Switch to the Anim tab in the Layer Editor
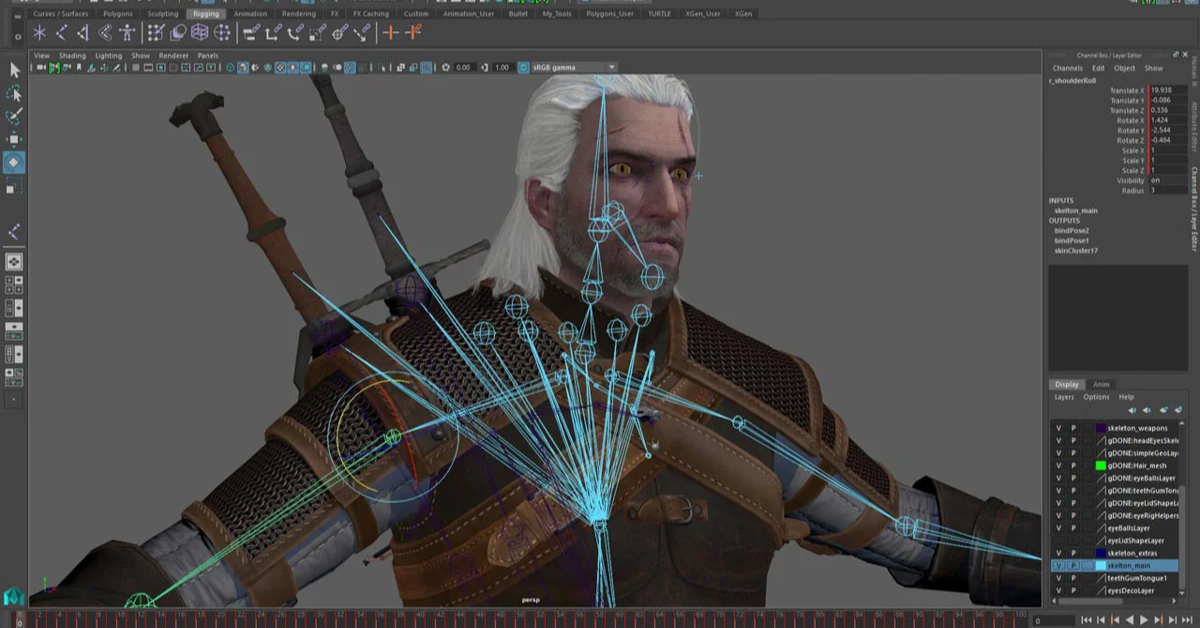The width and height of the screenshot is (1200, 628). click(1101, 384)
